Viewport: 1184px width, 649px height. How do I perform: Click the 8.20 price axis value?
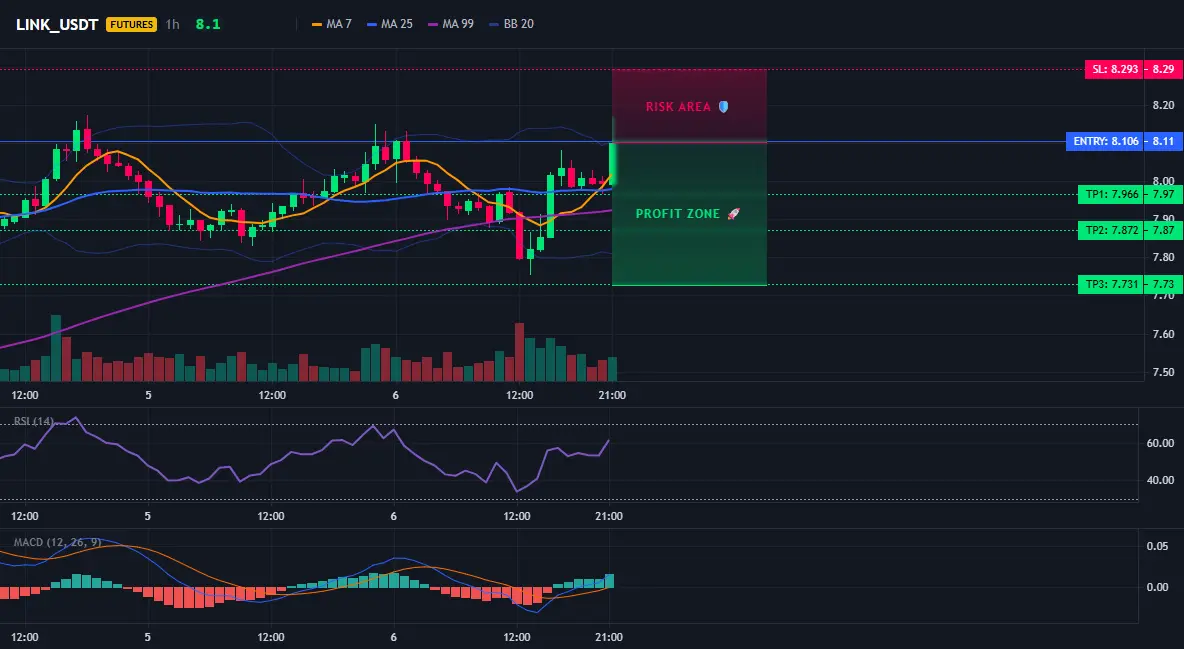[x=1164, y=106]
